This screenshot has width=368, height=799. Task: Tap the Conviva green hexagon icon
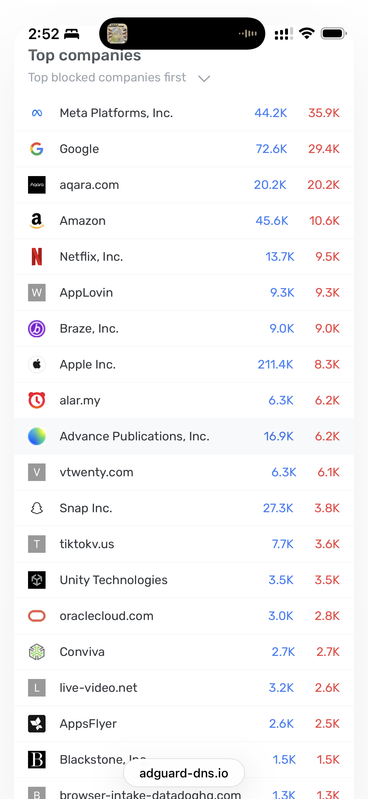pos(37,652)
